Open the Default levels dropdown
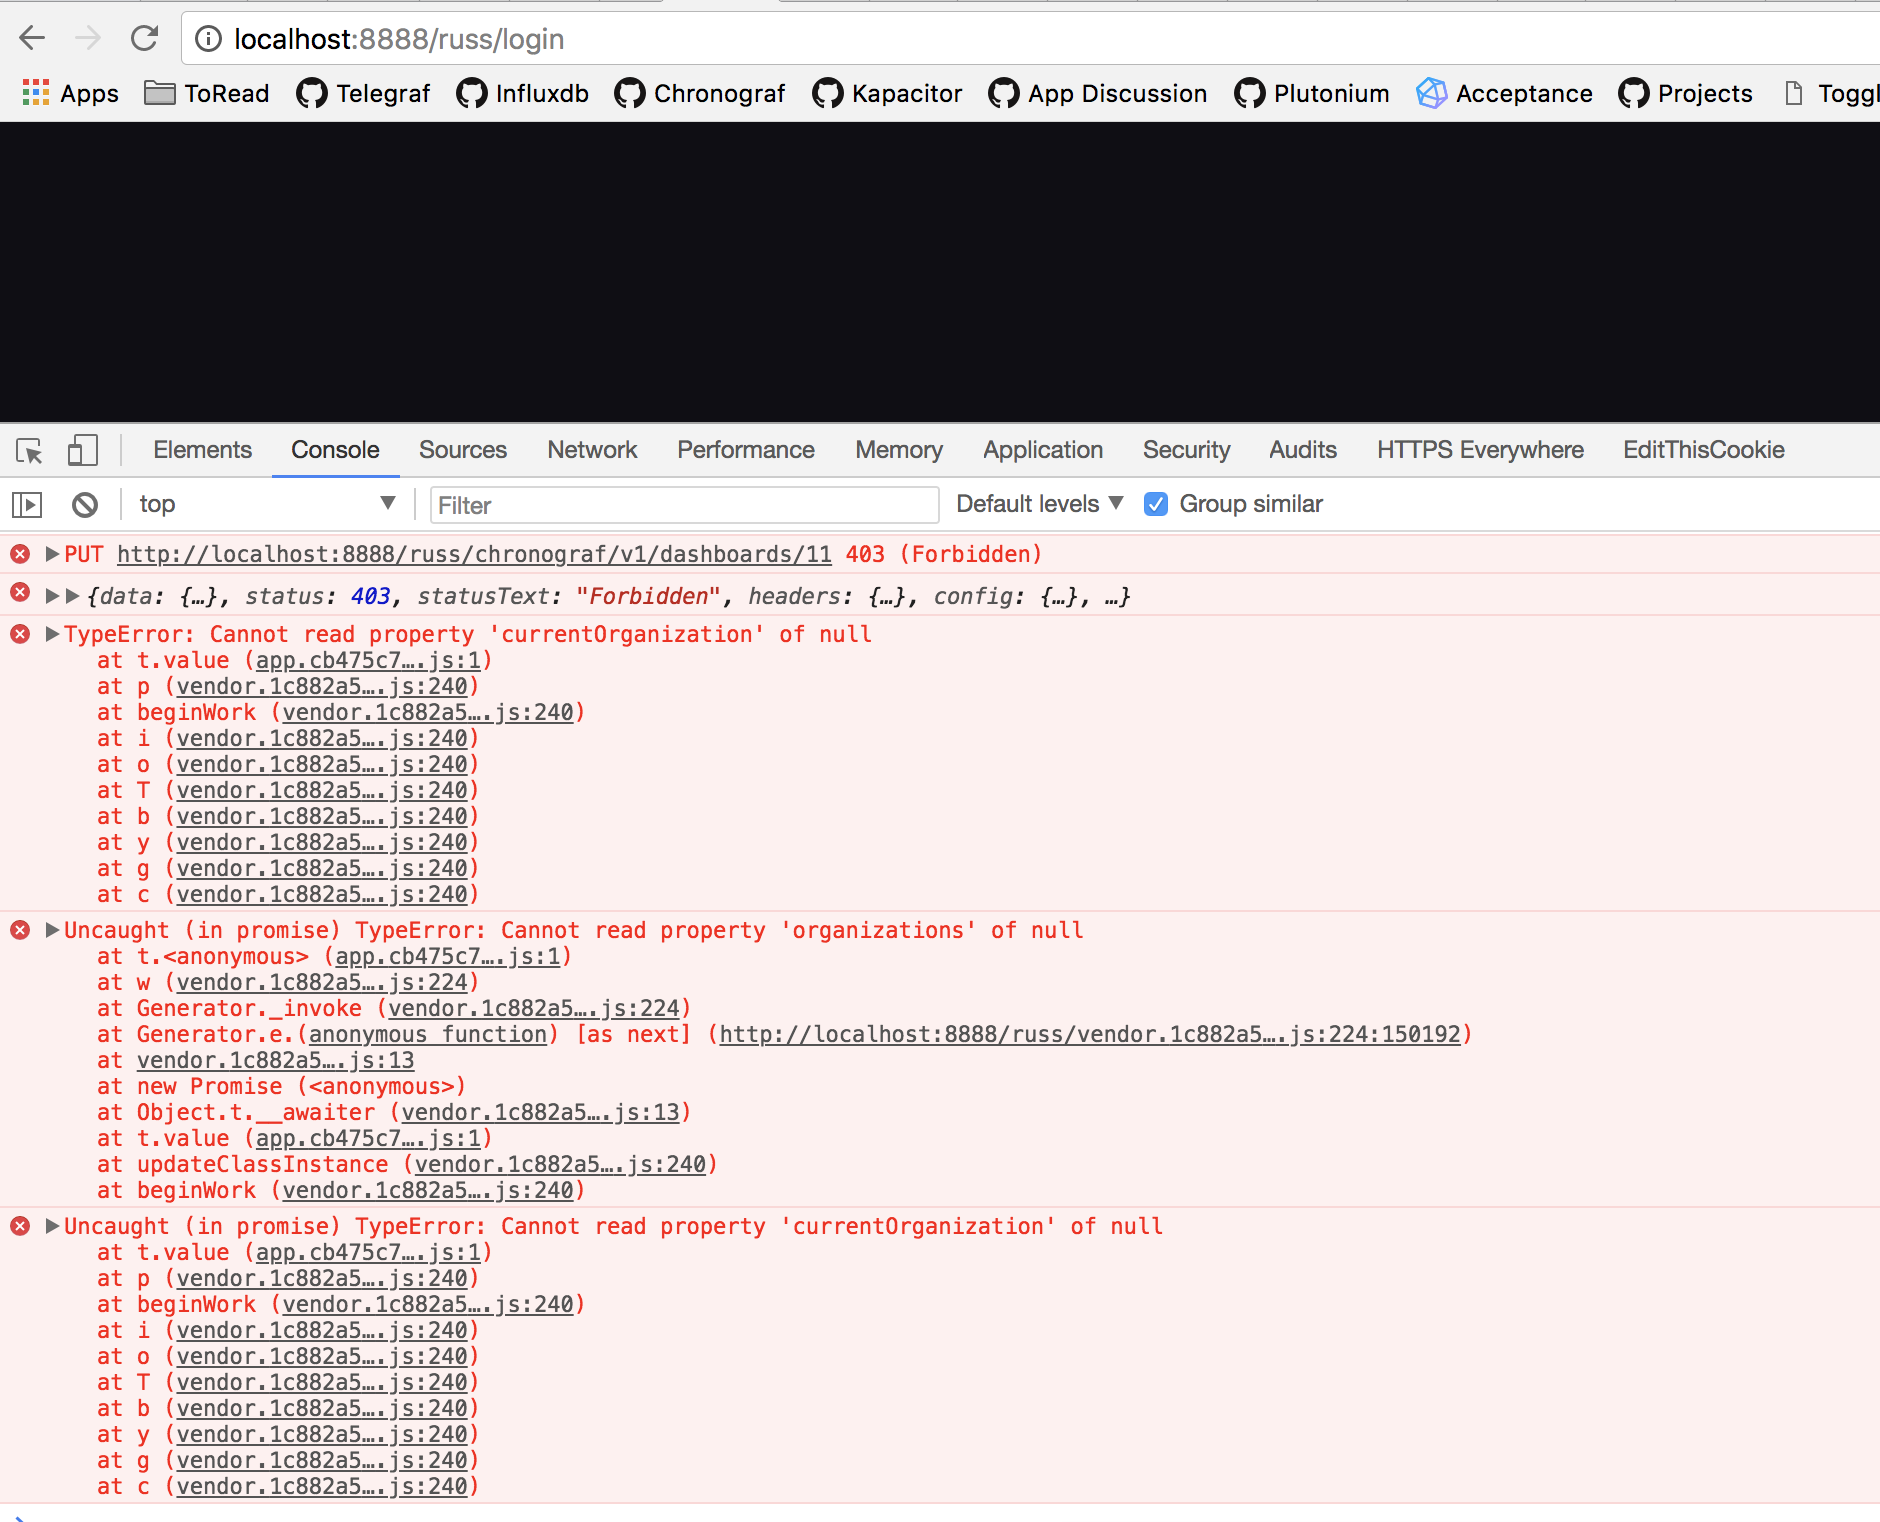Image resolution: width=1880 pixels, height=1522 pixels. click(1038, 504)
